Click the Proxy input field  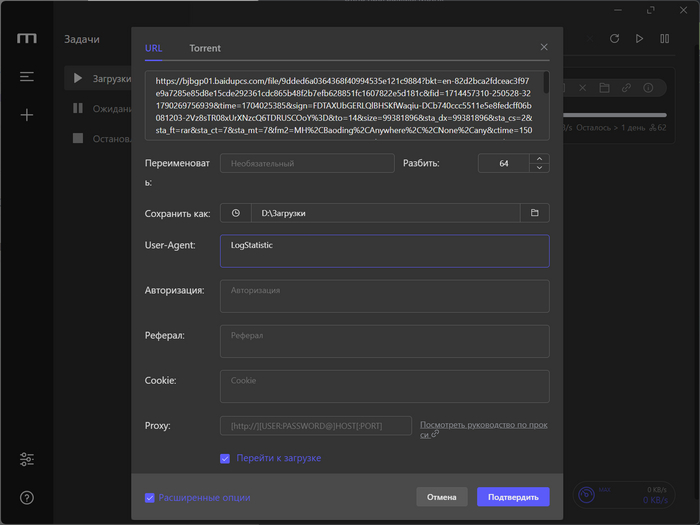click(316, 426)
